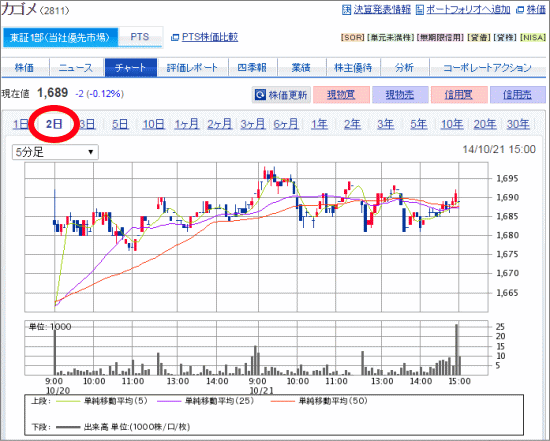
Task: Click the 信用買 button
Action: (x=459, y=95)
